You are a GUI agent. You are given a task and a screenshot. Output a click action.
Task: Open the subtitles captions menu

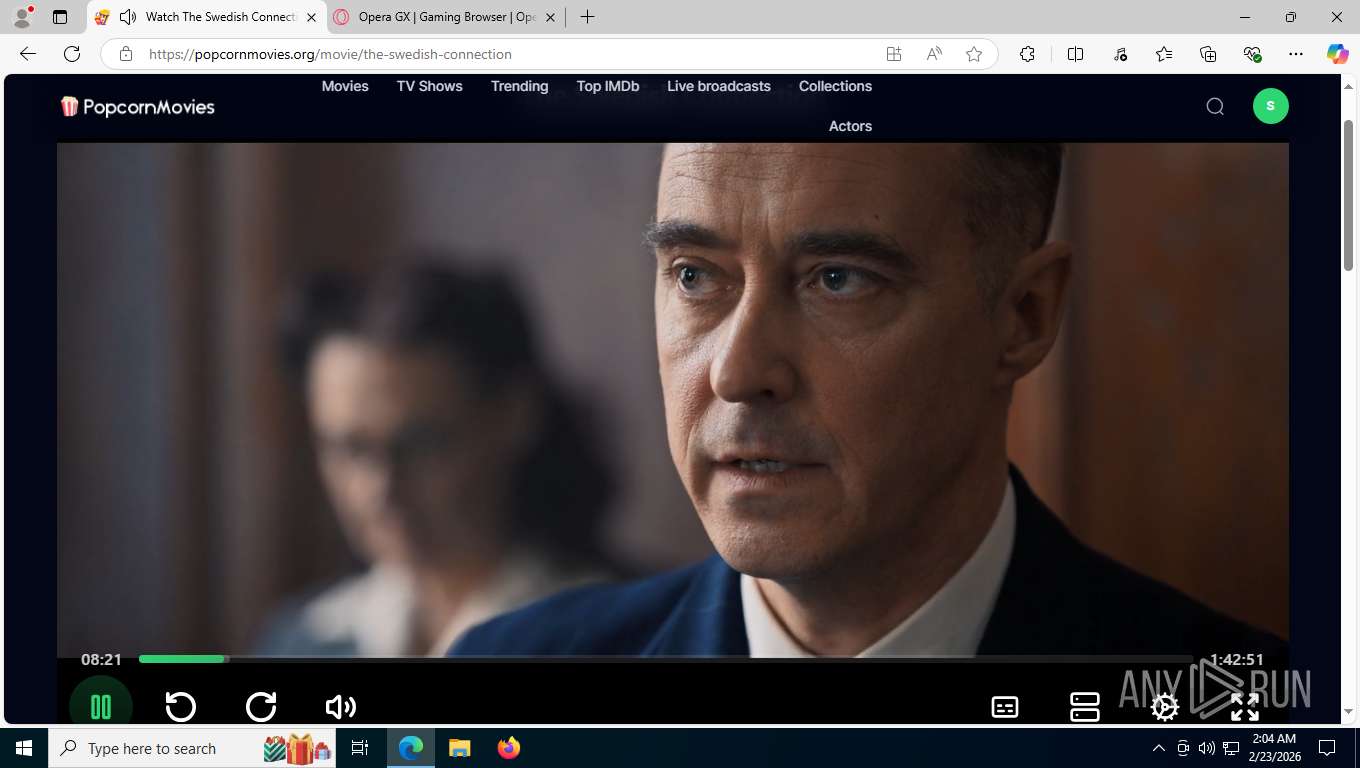(1005, 707)
